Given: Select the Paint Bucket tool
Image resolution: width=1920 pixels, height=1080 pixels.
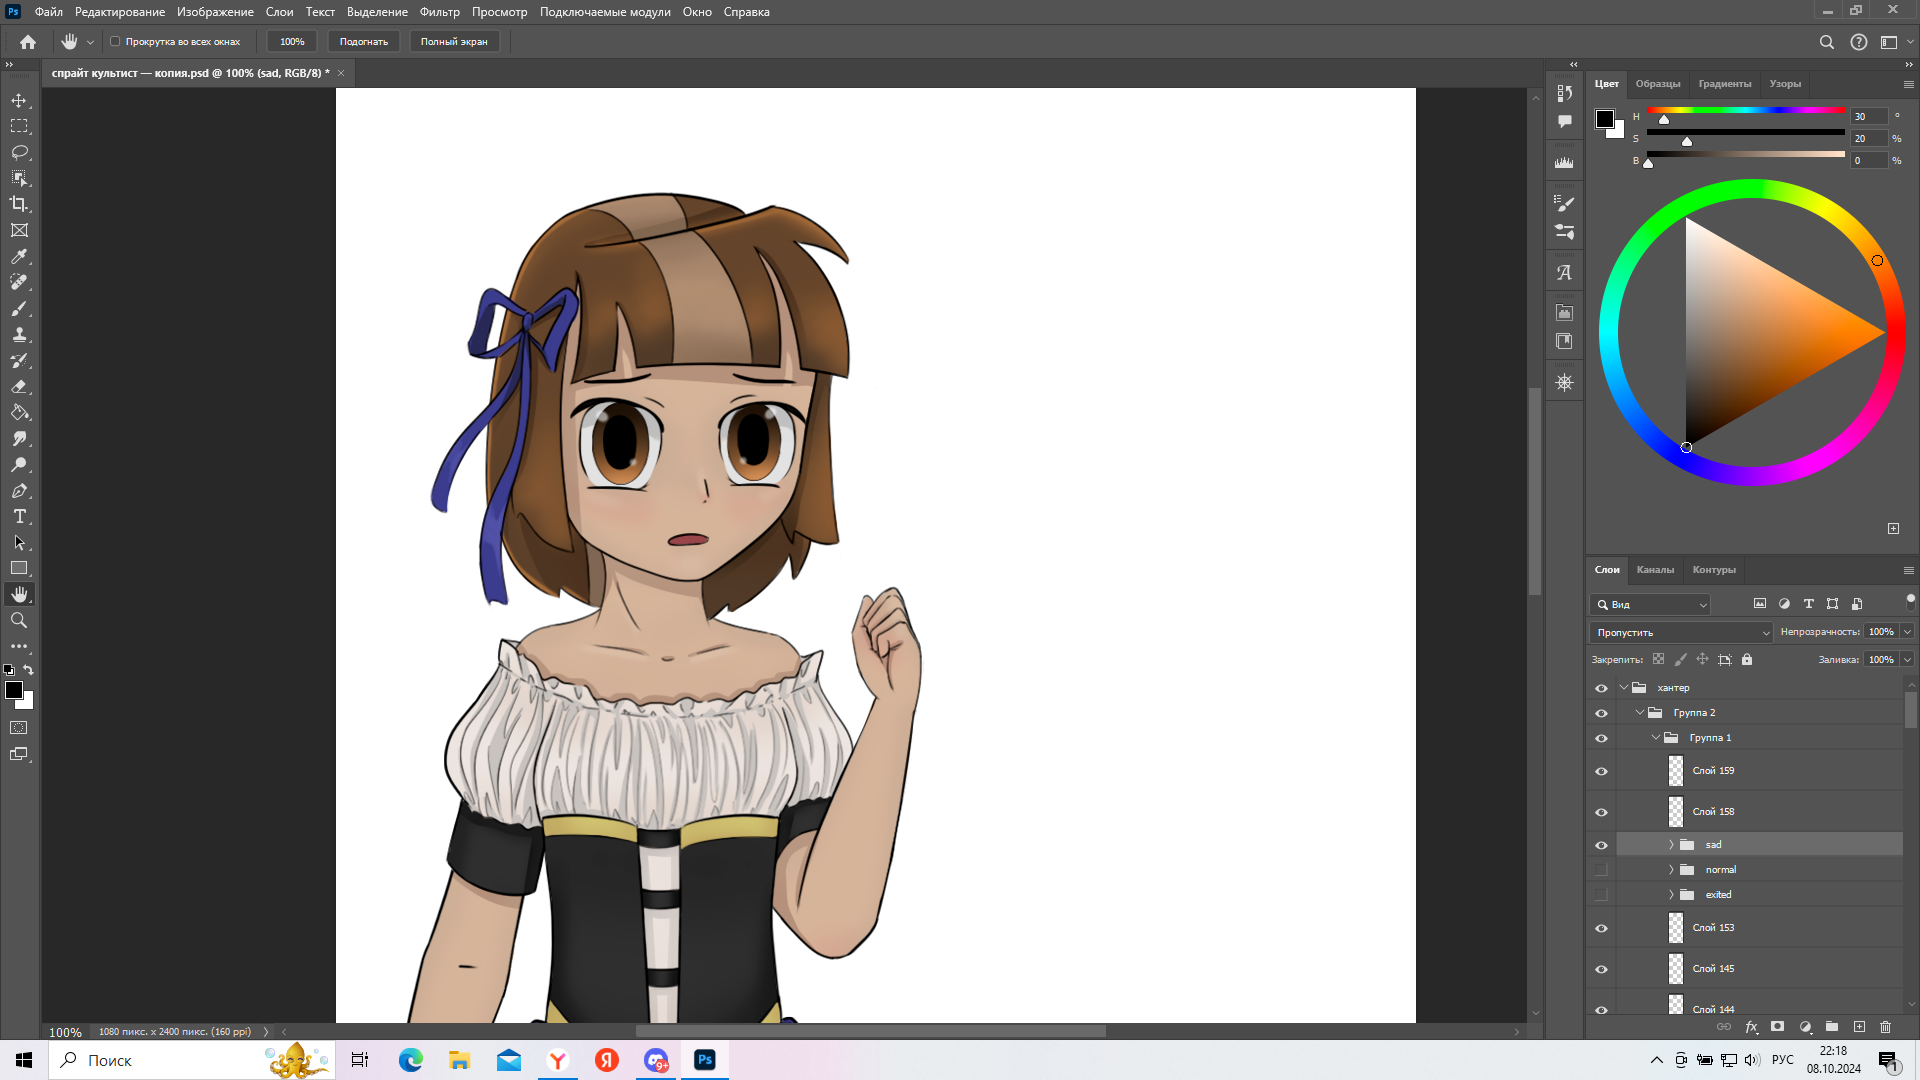Looking at the screenshot, I should pyautogui.click(x=19, y=413).
